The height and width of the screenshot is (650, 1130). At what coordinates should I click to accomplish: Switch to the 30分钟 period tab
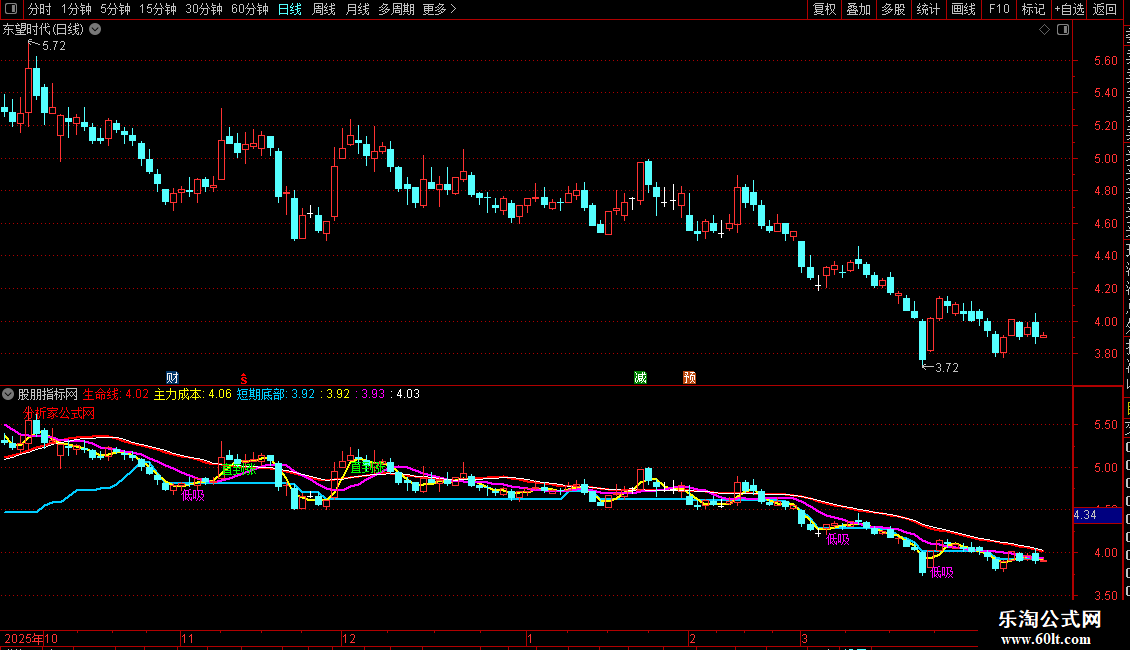(204, 9)
